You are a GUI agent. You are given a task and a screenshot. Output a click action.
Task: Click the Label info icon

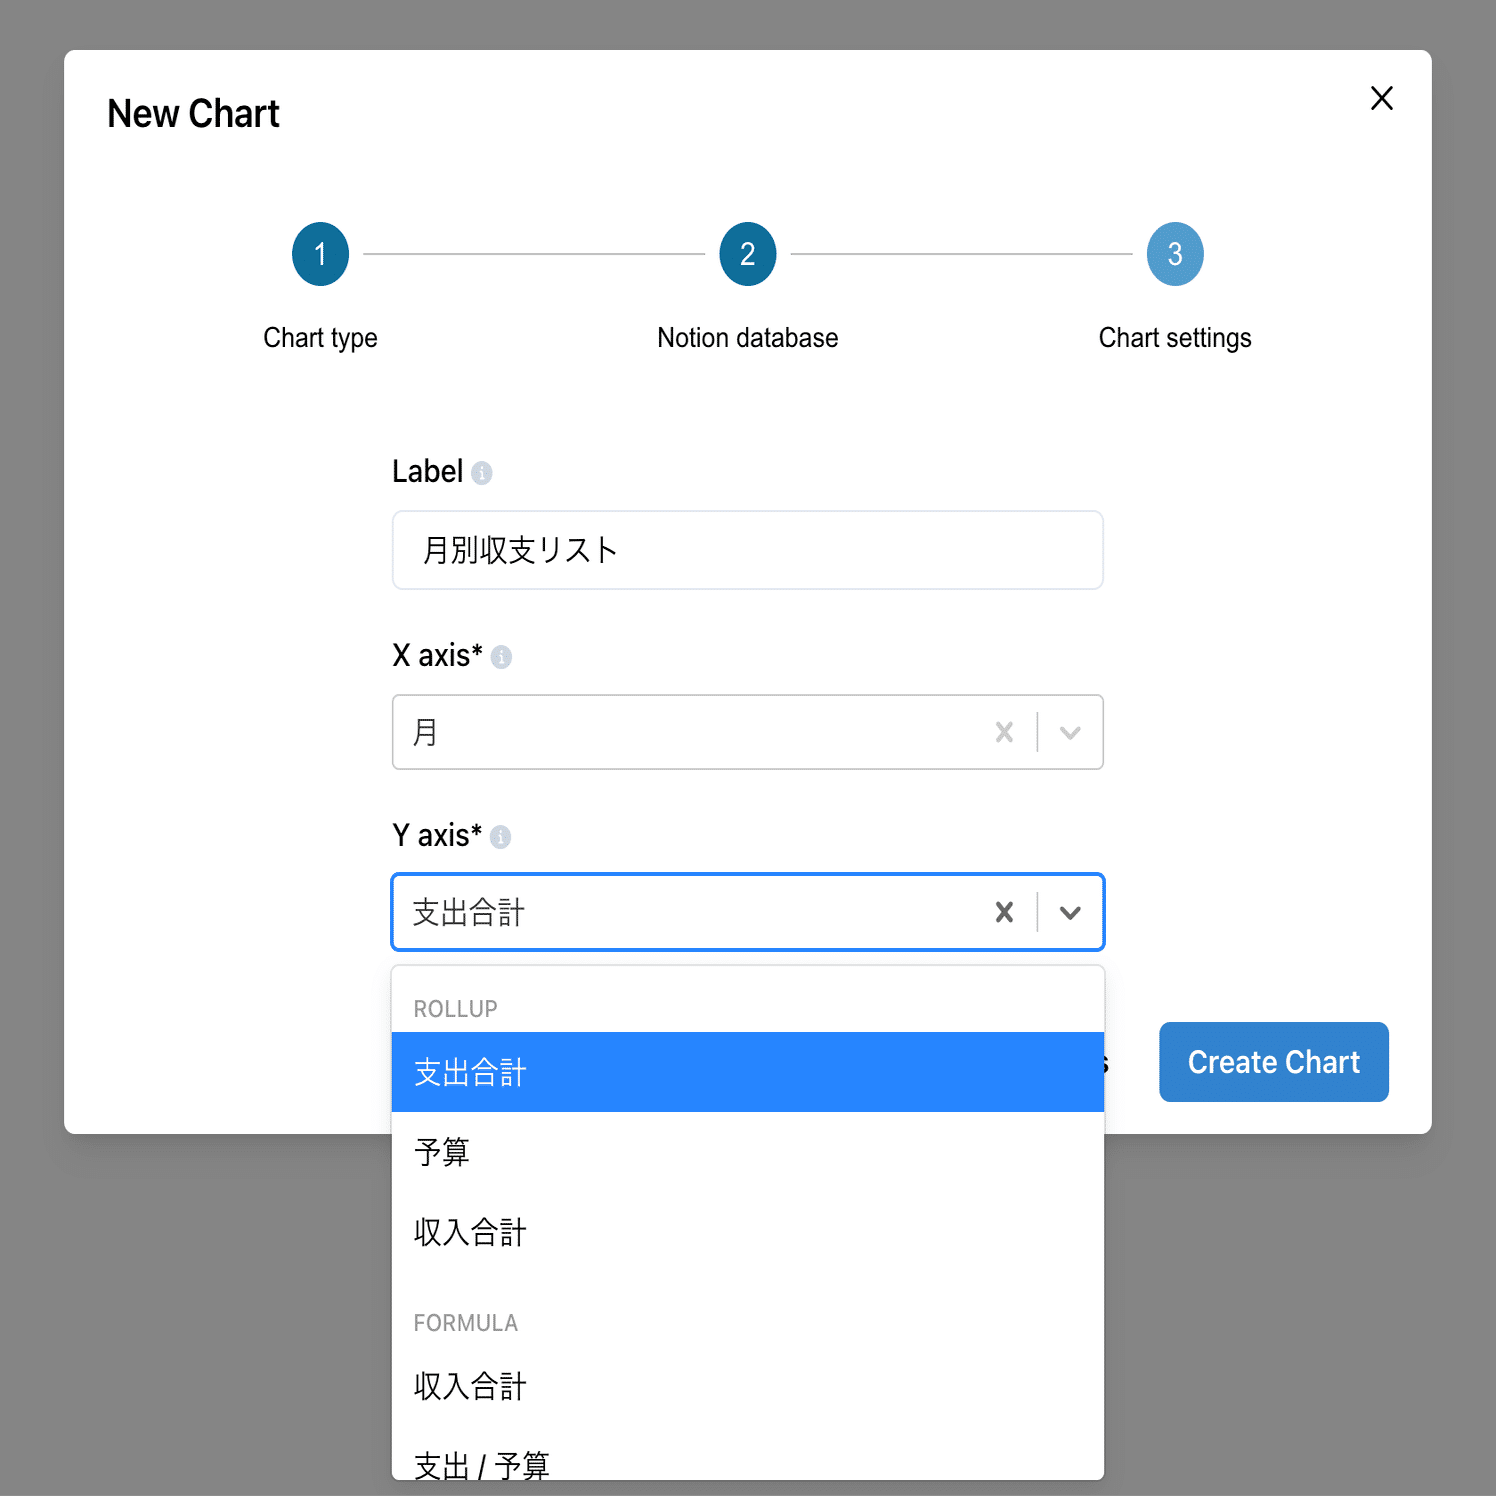click(482, 473)
